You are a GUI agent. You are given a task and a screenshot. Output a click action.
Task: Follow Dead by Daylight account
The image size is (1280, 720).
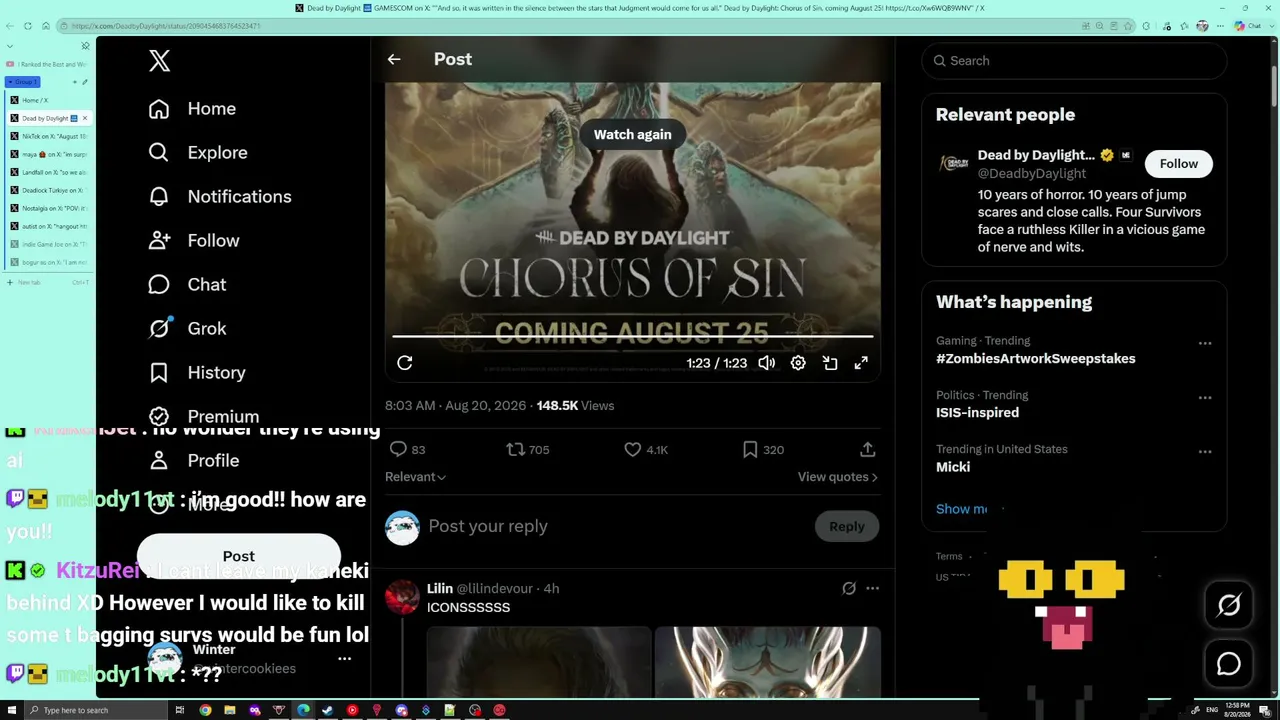(x=1179, y=164)
